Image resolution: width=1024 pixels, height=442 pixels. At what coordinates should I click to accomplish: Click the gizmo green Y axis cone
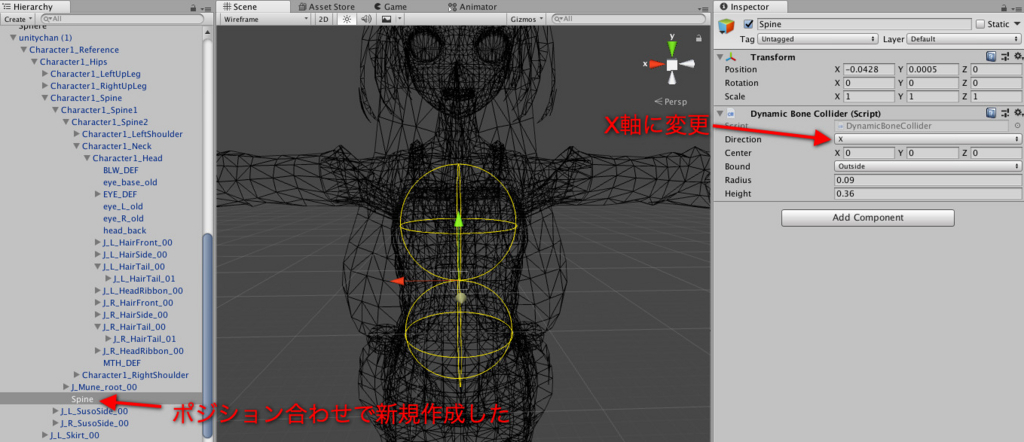(x=671, y=48)
